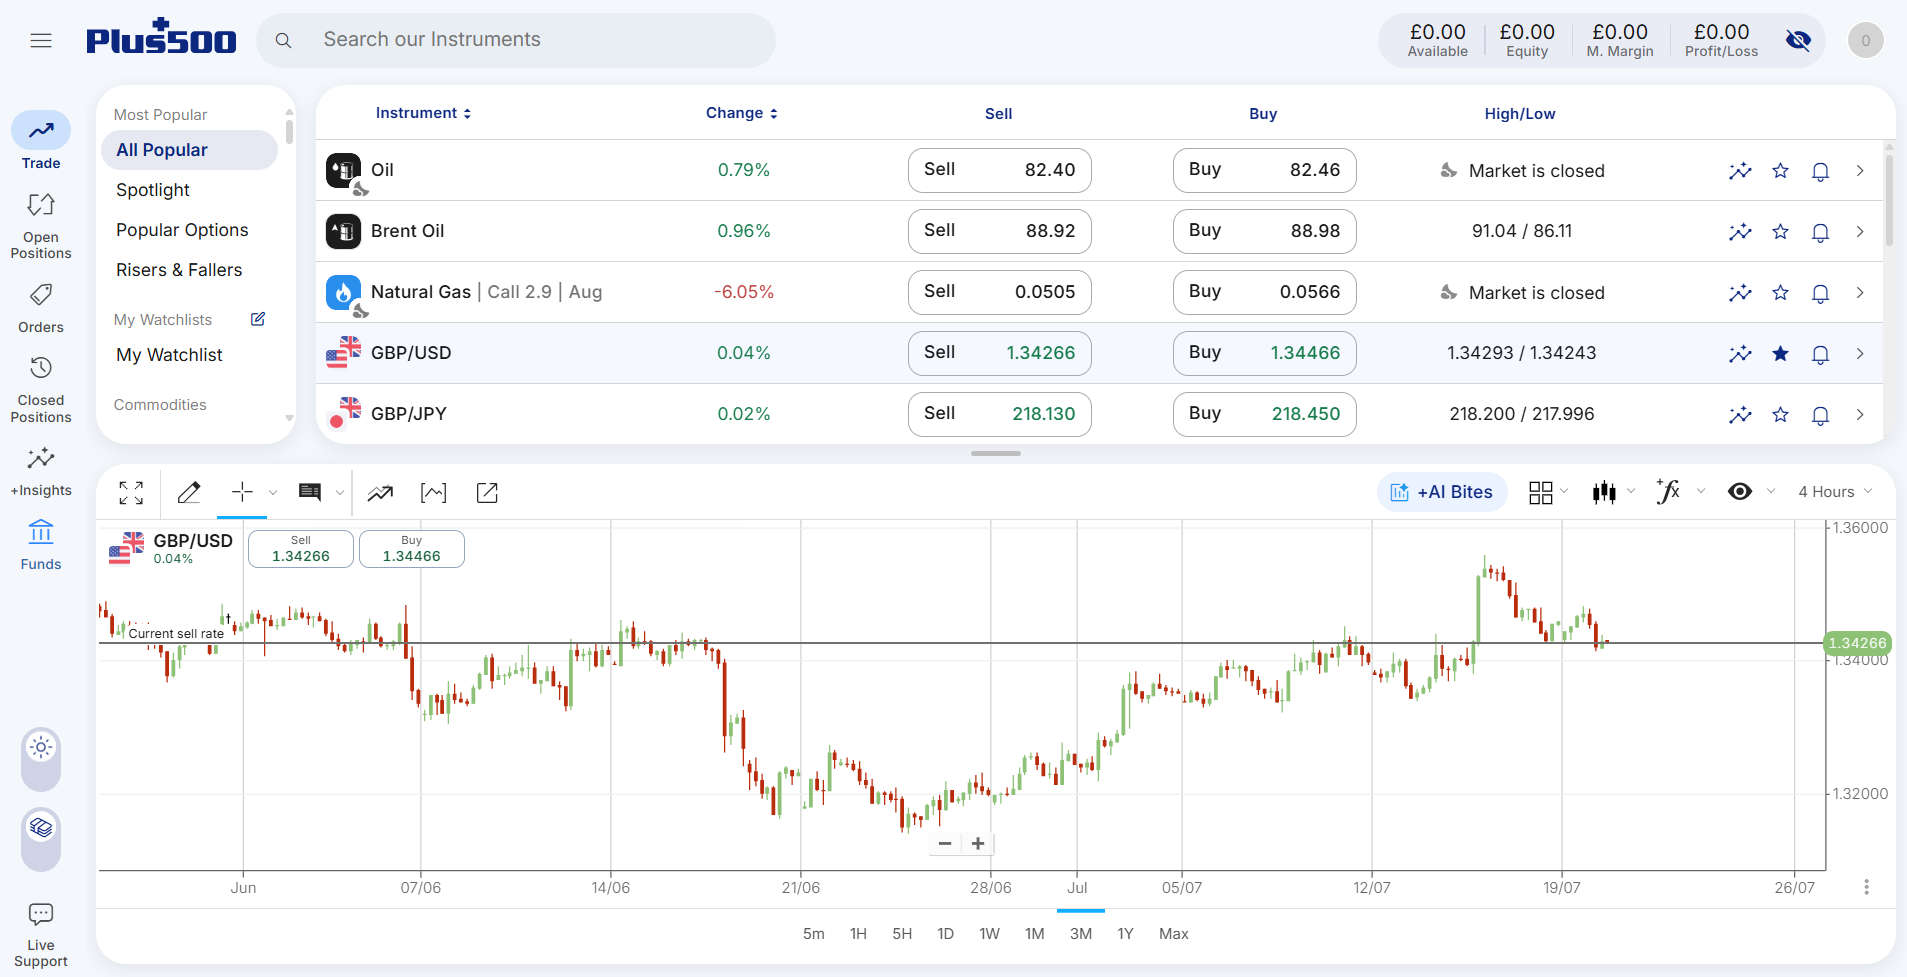Buy Brent Oil at 88.98
Image resolution: width=1907 pixels, height=977 pixels.
click(1264, 231)
